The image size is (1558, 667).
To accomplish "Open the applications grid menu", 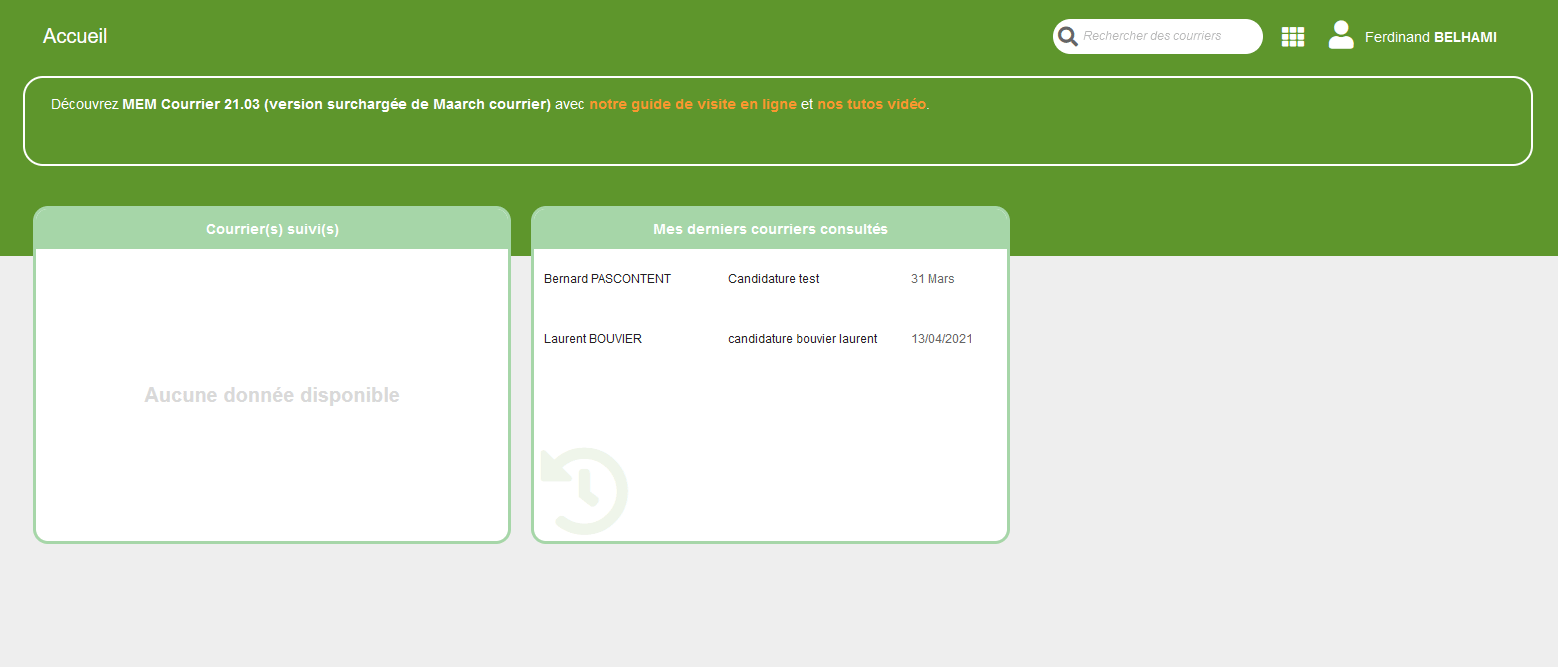I will 1293,37.
